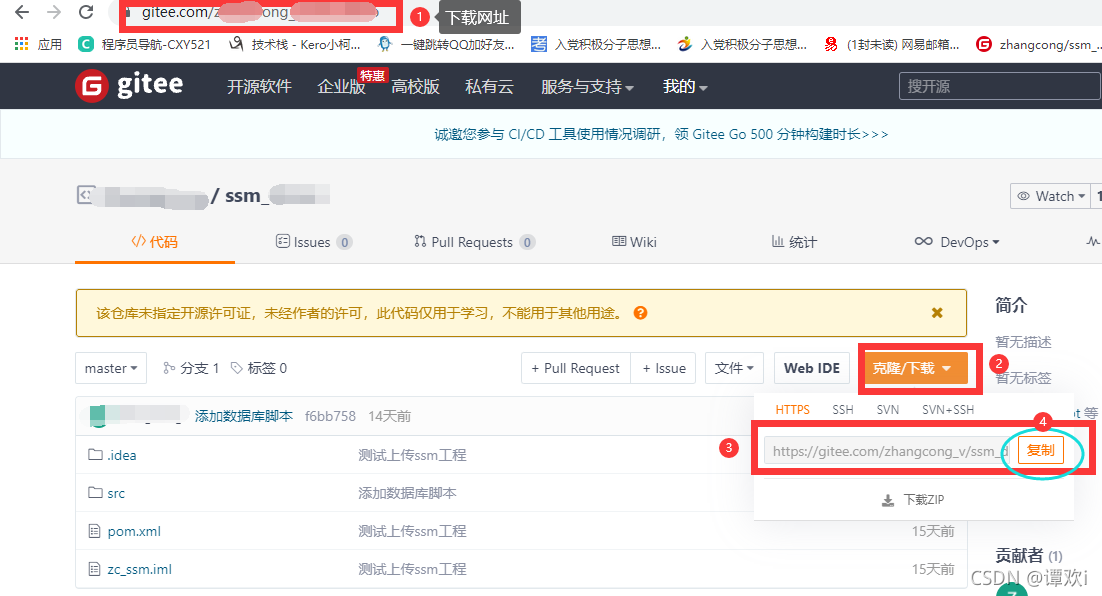This screenshot has height=596, width=1102.
Task: Open the src folder
Action: coord(116,493)
